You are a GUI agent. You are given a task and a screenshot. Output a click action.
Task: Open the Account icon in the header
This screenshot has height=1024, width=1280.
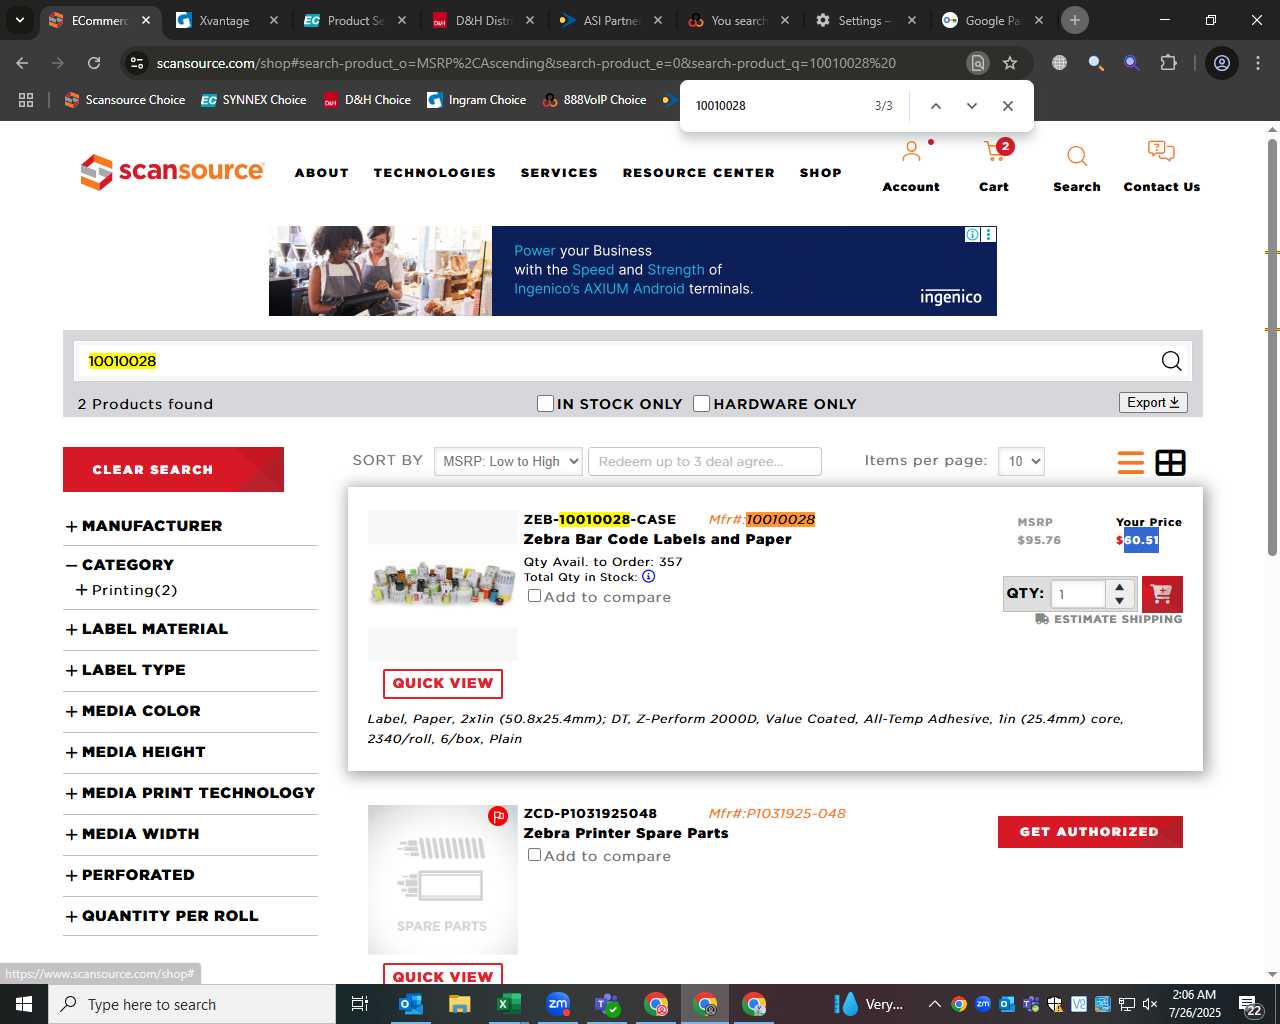[x=911, y=153]
